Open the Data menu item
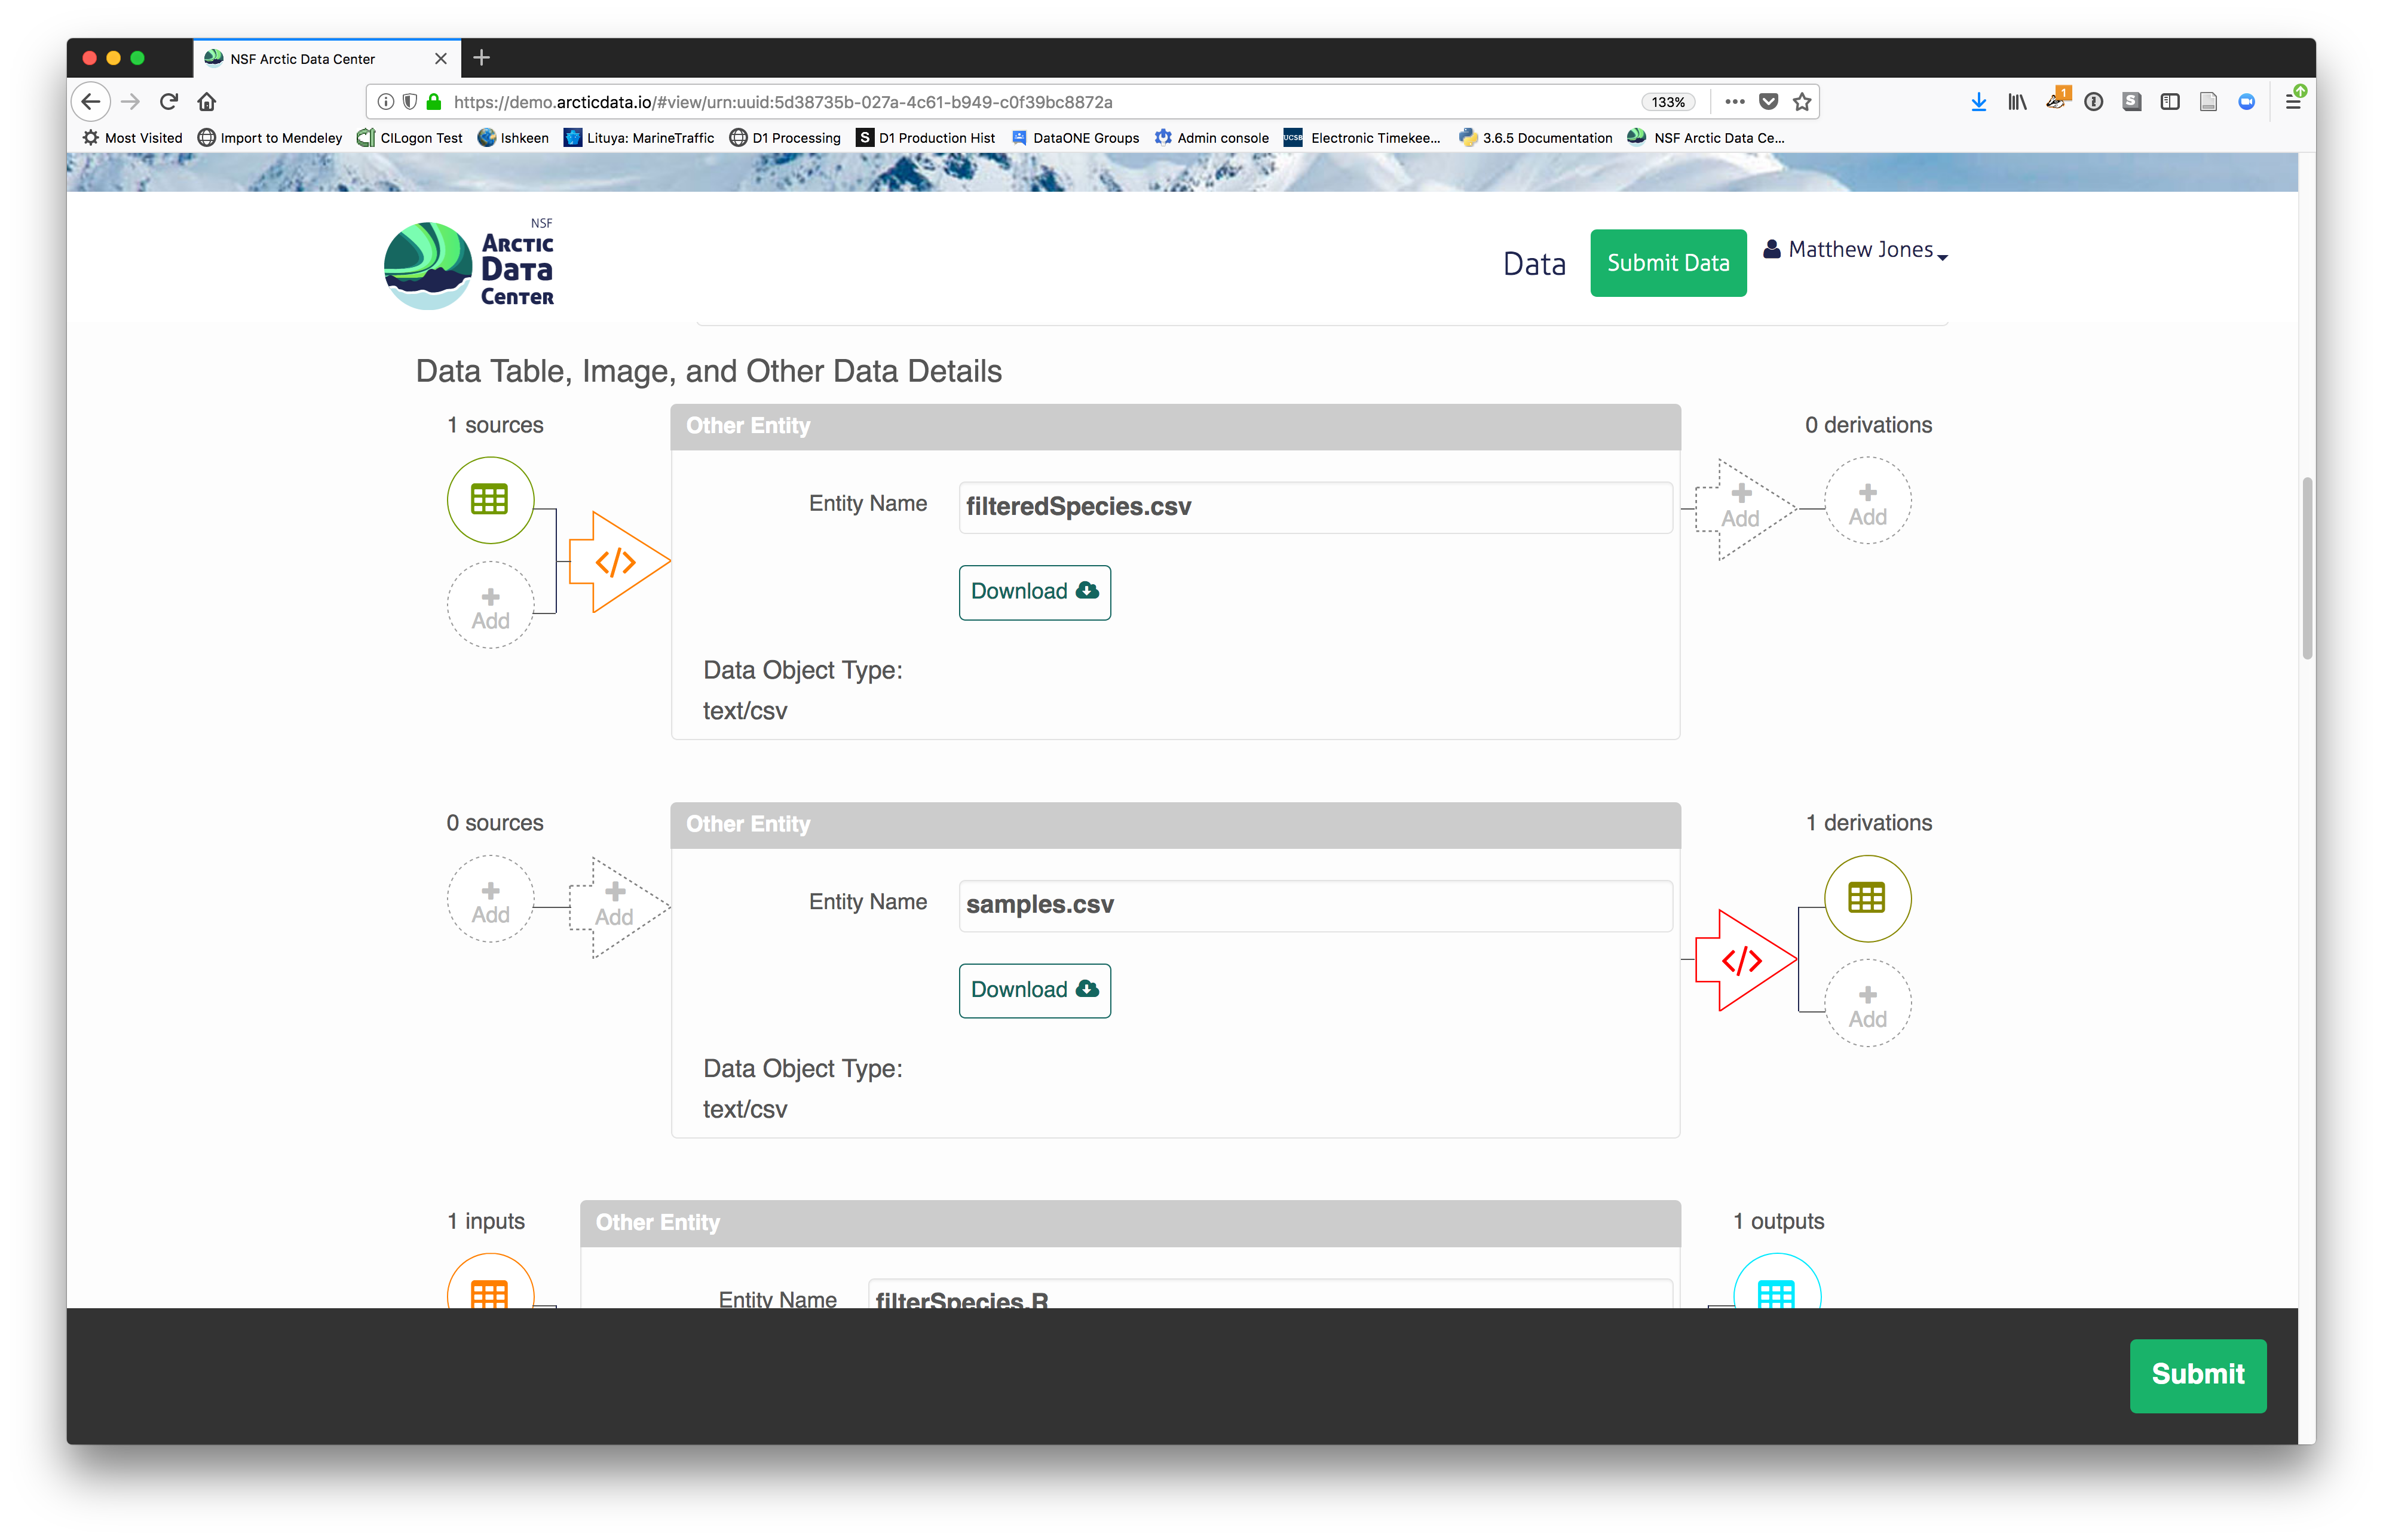The width and height of the screenshot is (2383, 1540). pyautogui.click(x=1534, y=264)
